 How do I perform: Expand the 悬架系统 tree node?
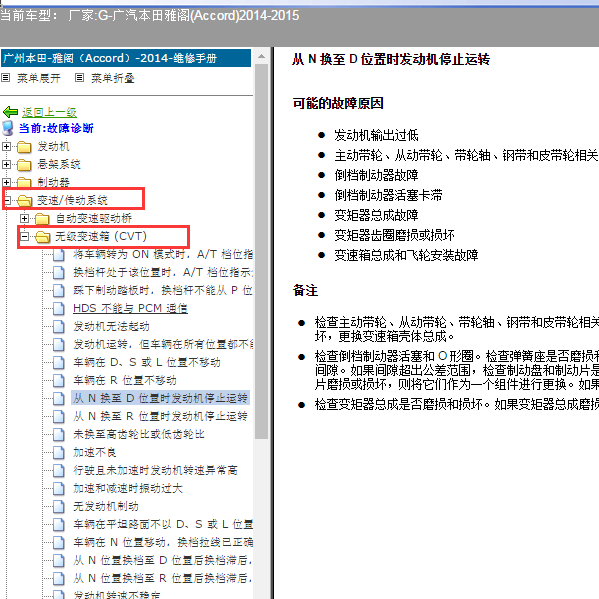[x=6, y=164]
